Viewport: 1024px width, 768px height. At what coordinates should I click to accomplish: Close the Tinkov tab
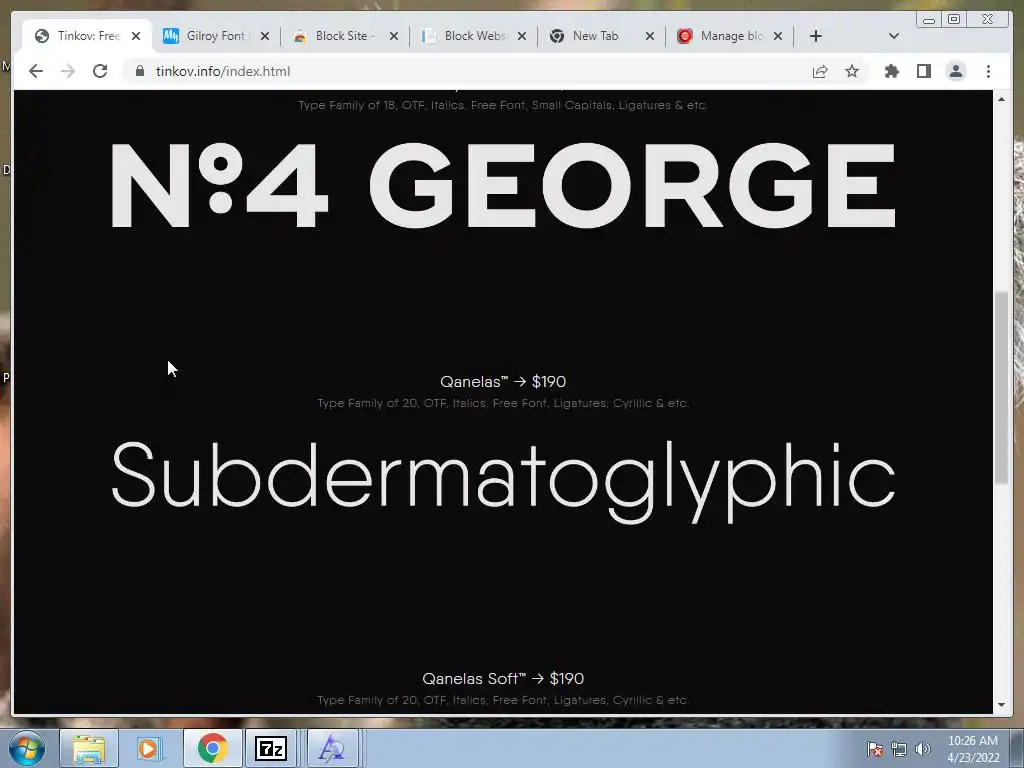pos(136,36)
